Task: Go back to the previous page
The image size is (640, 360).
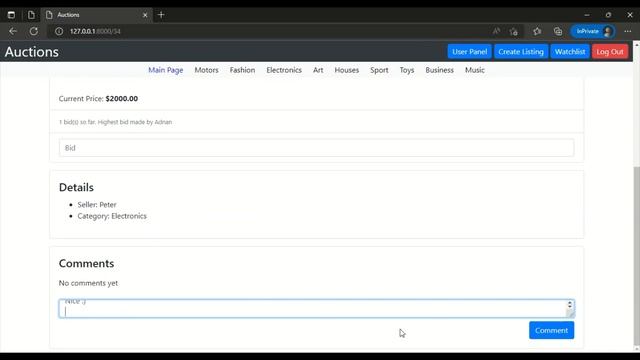Action: click(x=13, y=31)
